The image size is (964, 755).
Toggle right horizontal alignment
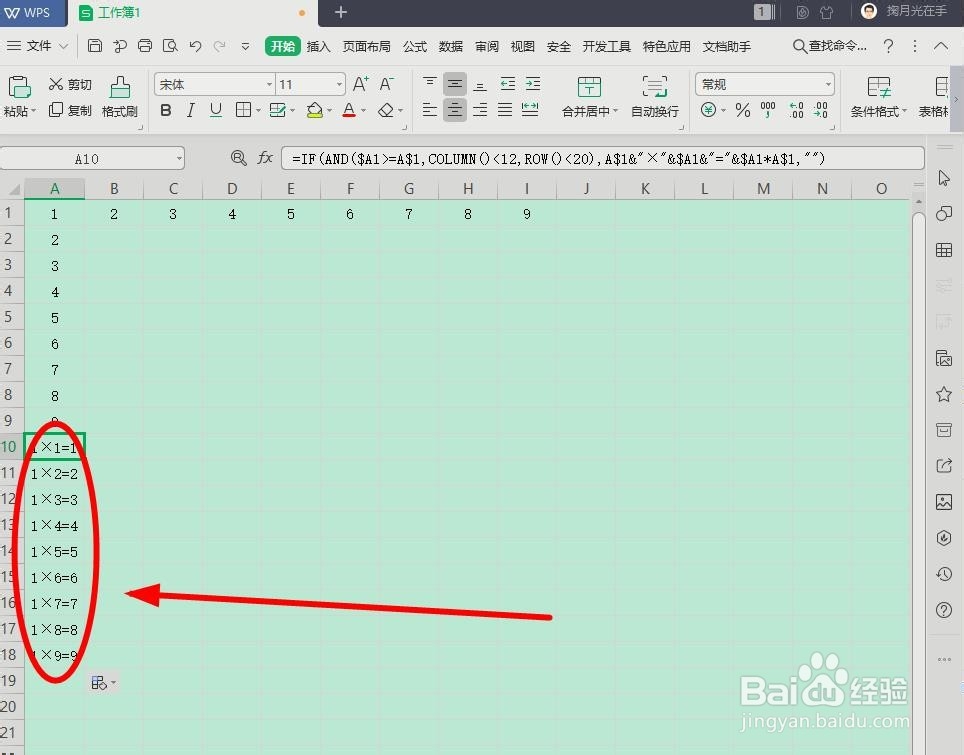click(x=480, y=110)
